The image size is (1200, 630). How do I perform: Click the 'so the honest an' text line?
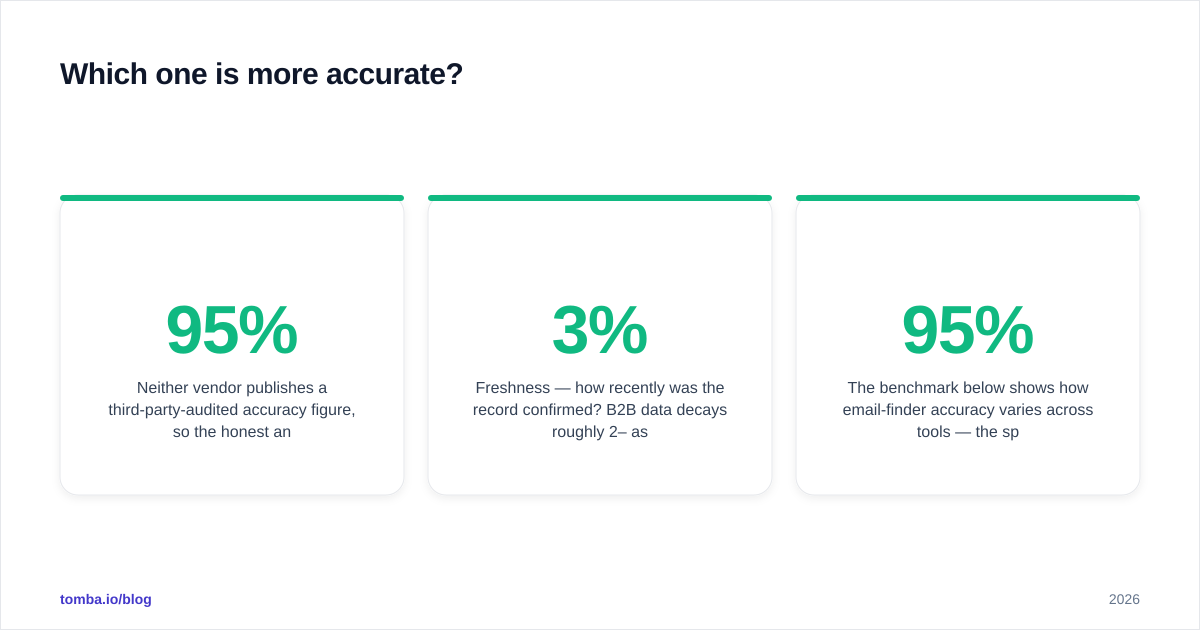(x=232, y=432)
